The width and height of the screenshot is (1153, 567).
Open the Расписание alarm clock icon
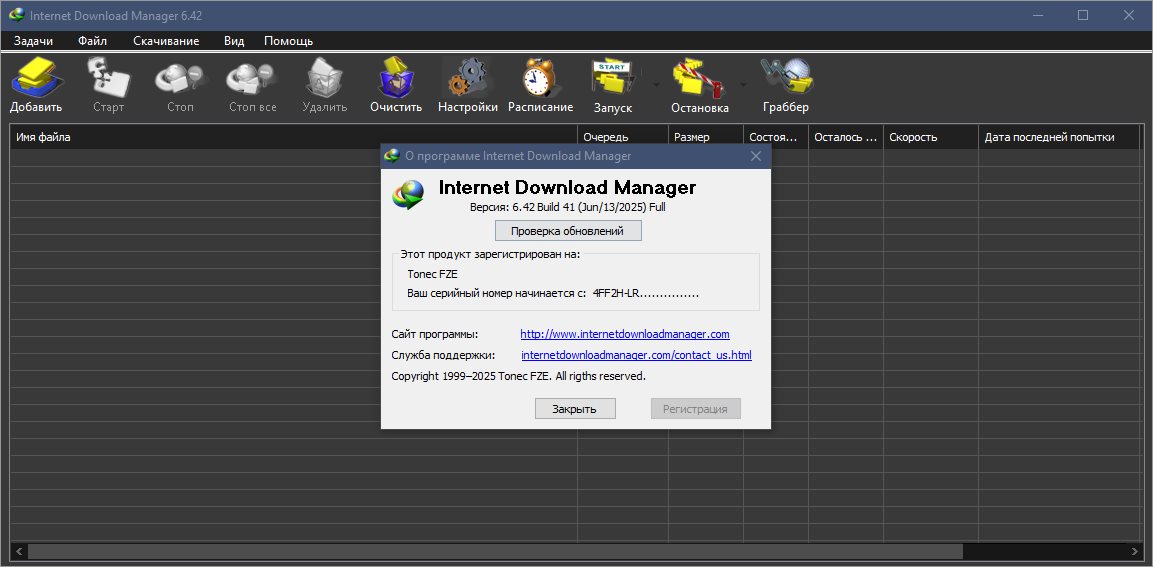pyautogui.click(x=540, y=77)
